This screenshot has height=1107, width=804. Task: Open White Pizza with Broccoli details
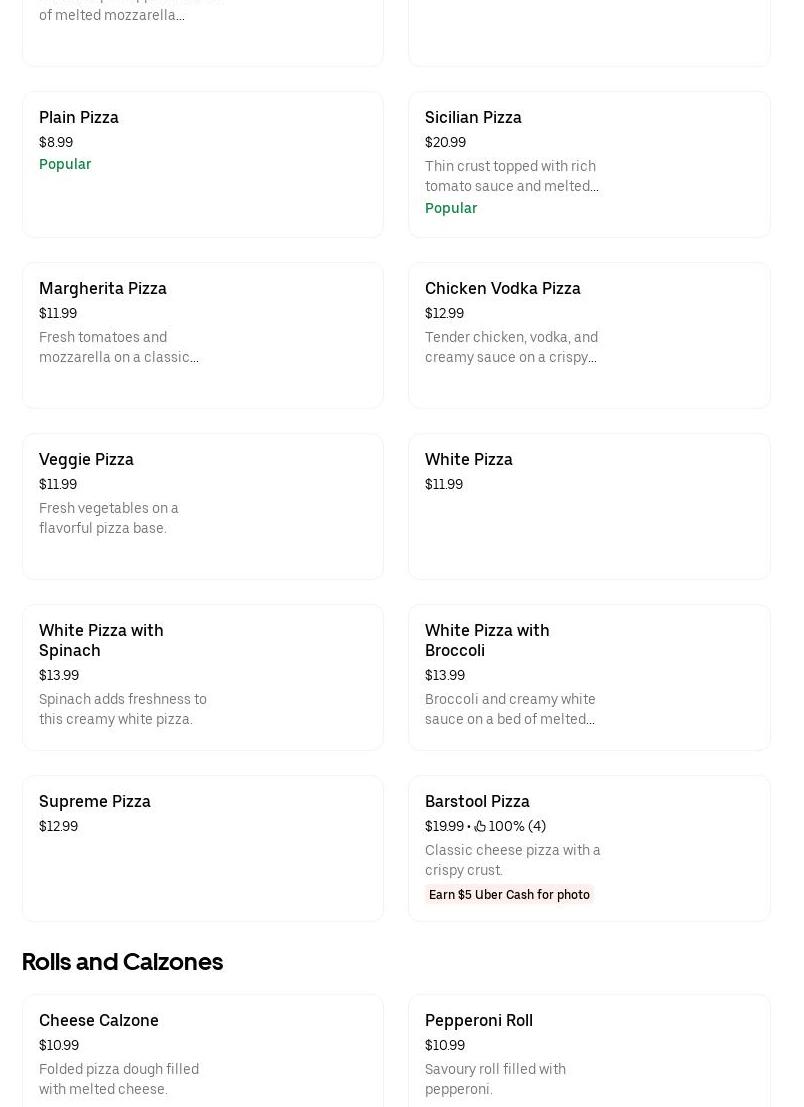[x=589, y=677]
